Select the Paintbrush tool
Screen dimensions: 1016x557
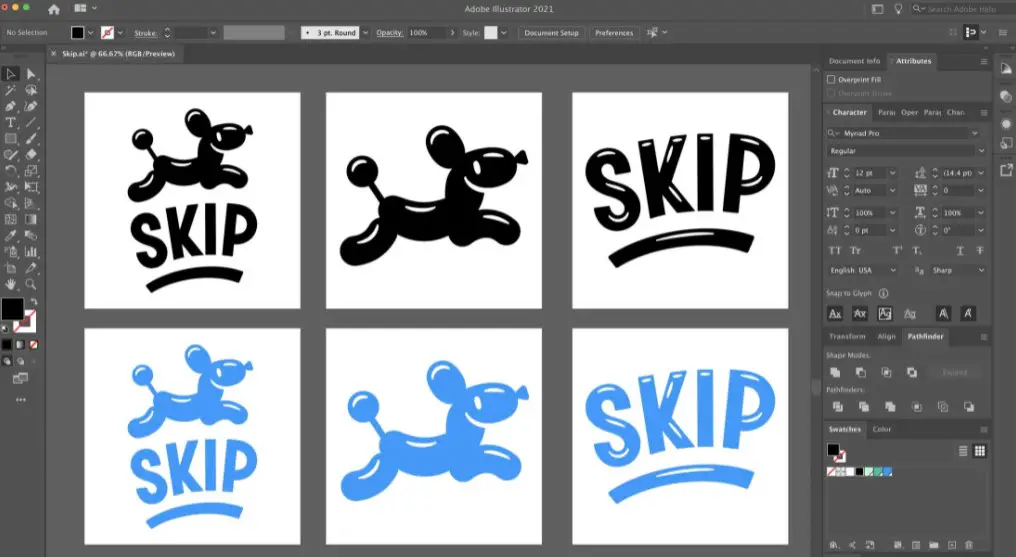[x=30, y=139]
